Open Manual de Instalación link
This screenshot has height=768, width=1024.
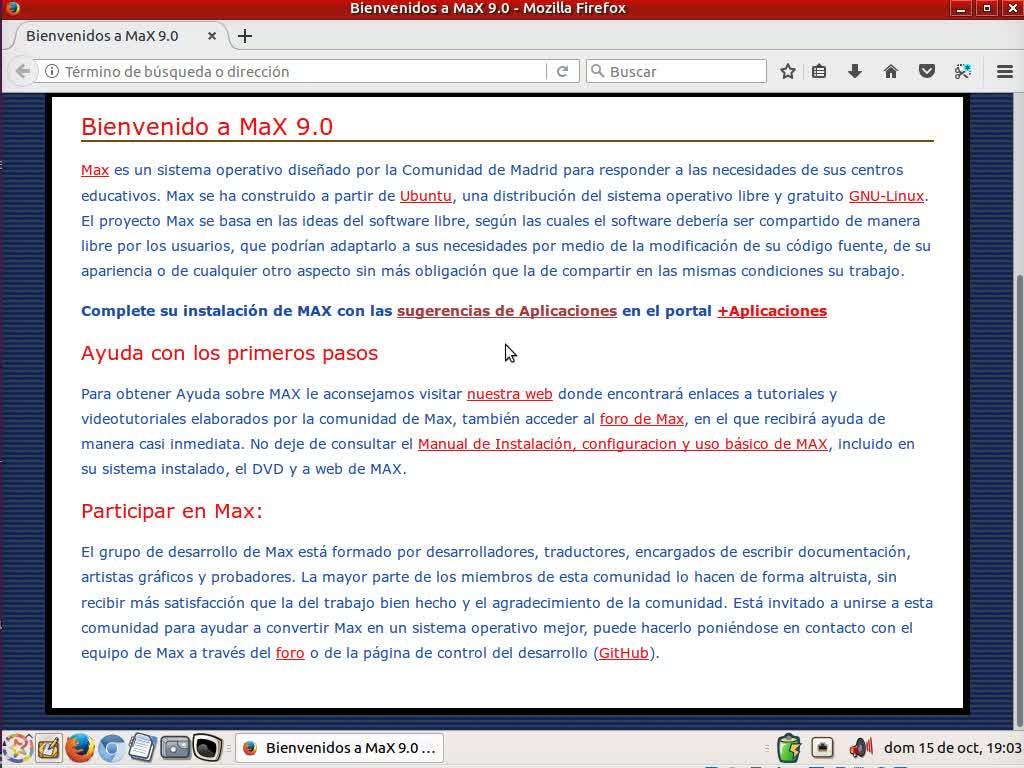pyautogui.click(x=622, y=444)
